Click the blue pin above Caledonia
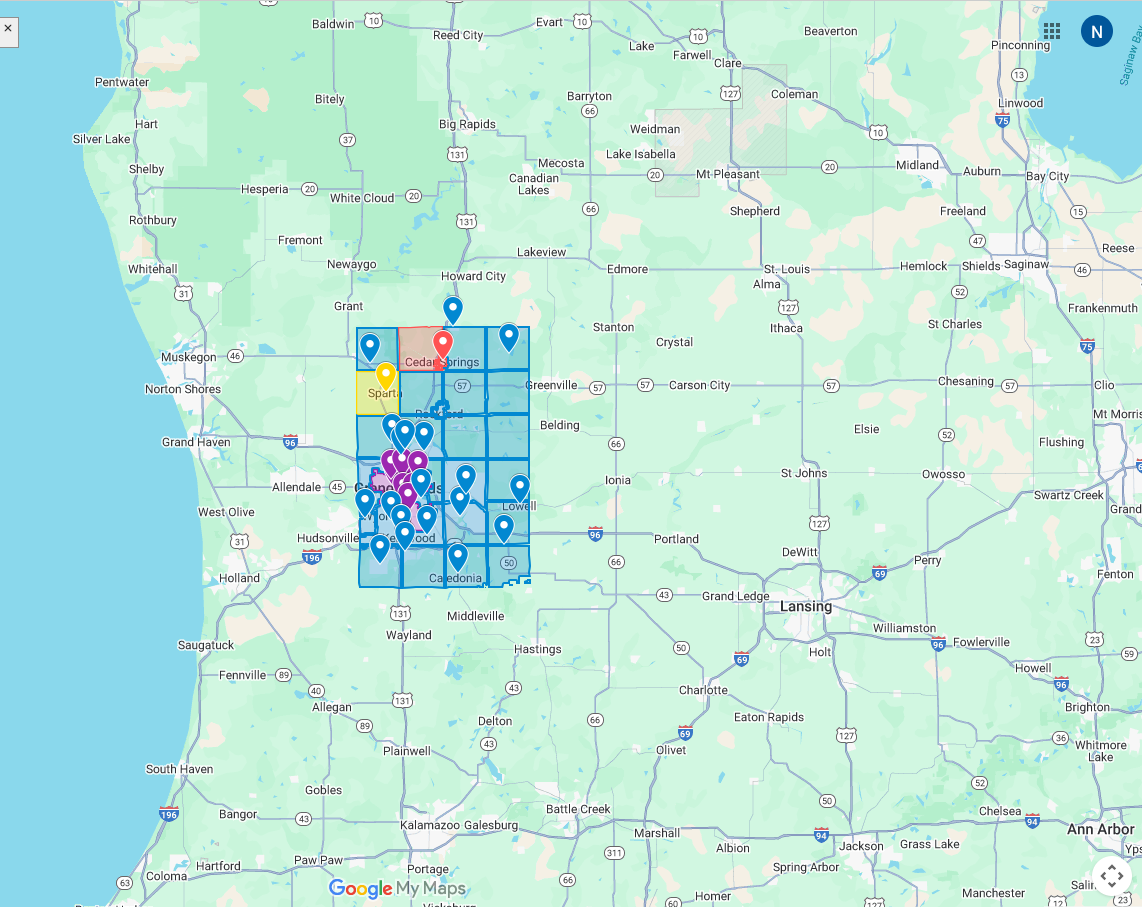 (x=457, y=556)
